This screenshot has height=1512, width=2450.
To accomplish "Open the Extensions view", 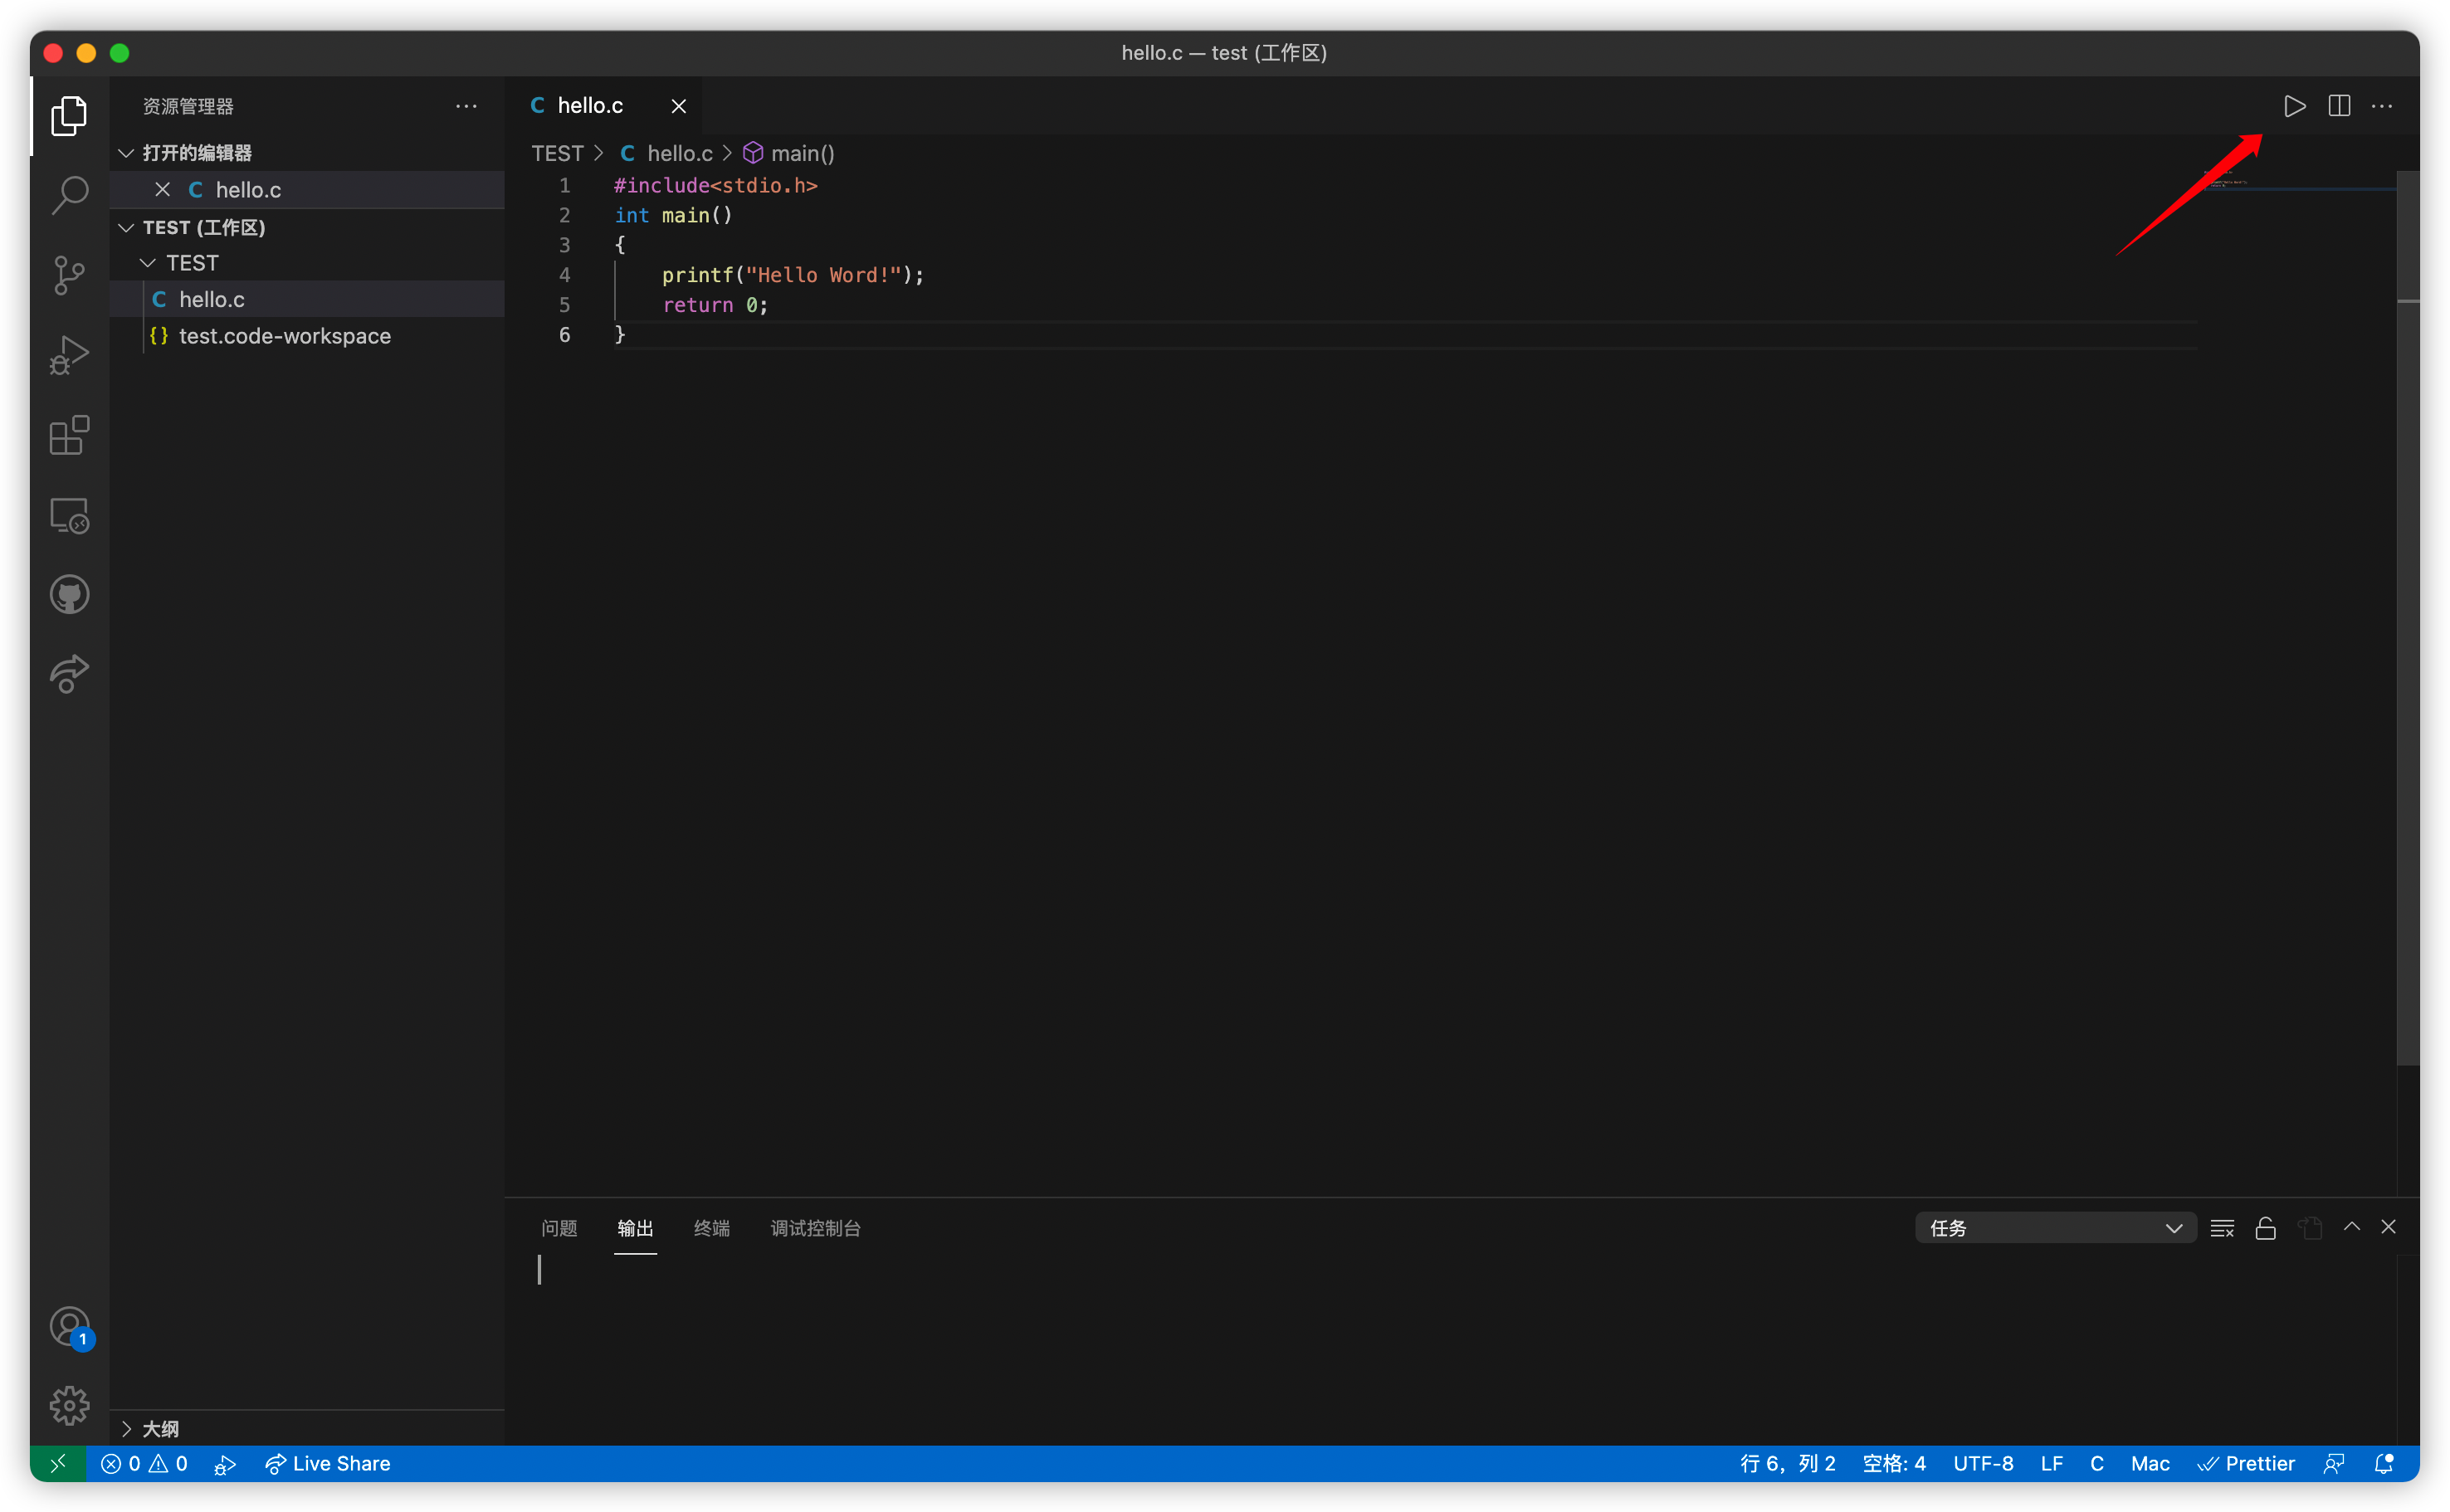I will 69,435.
